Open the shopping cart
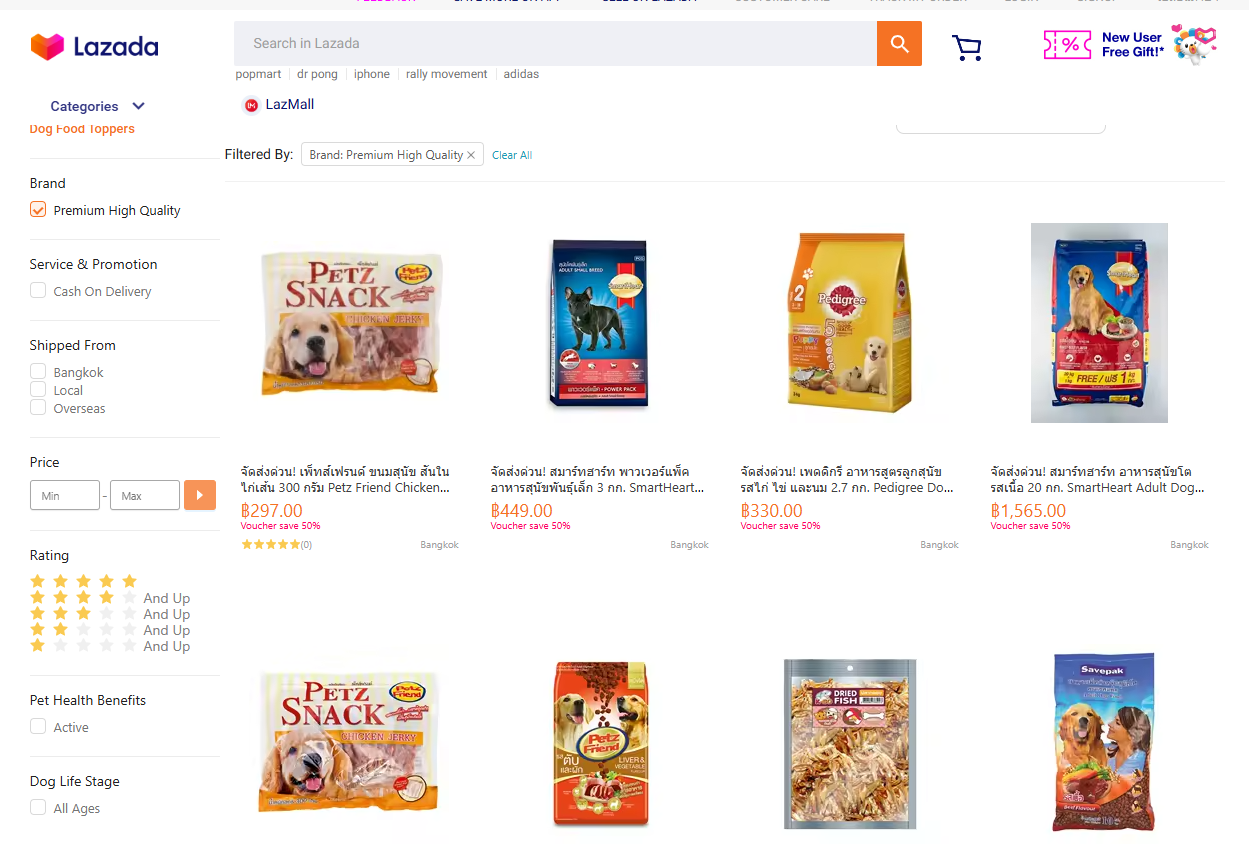Viewport: 1249px width, 862px height. coord(966,47)
